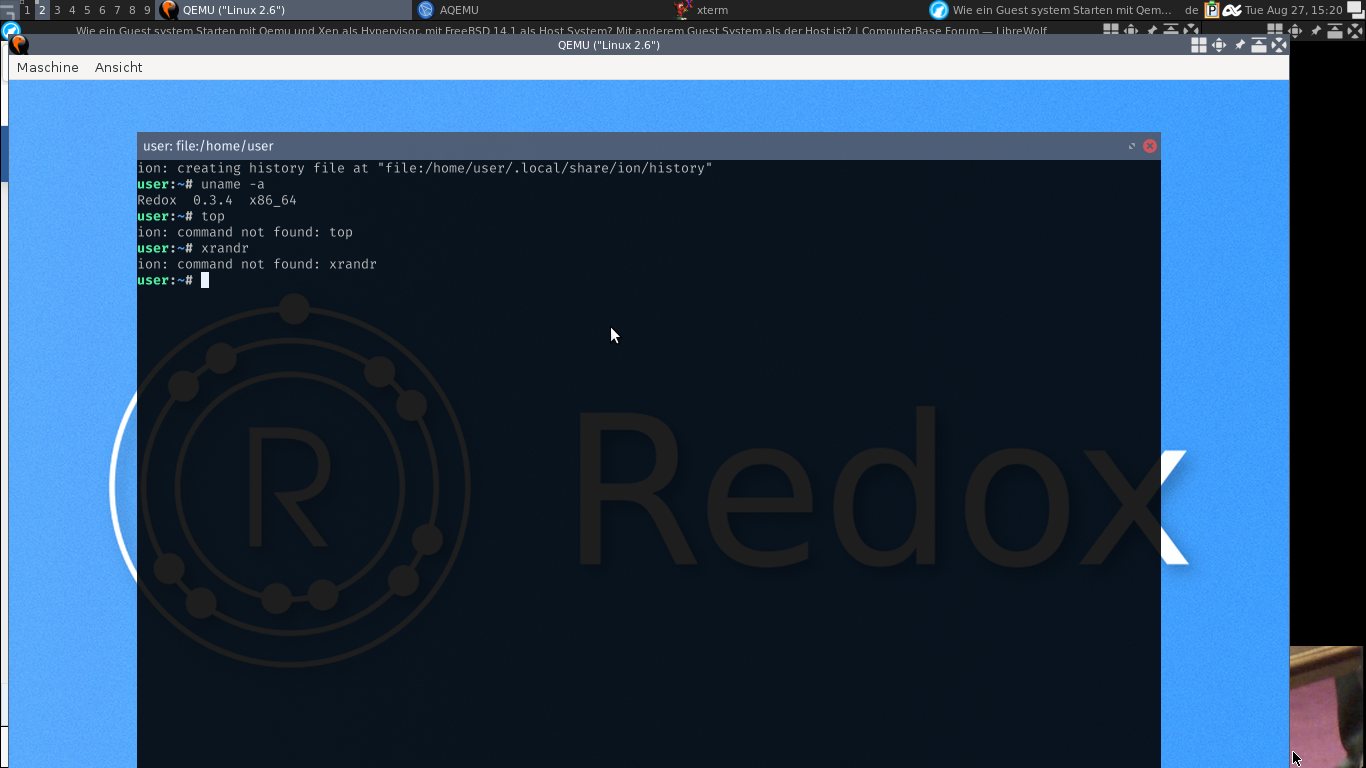Switch to workspace 4 in the pager
This screenshot has width=1366, height=768.
point(72,10)
